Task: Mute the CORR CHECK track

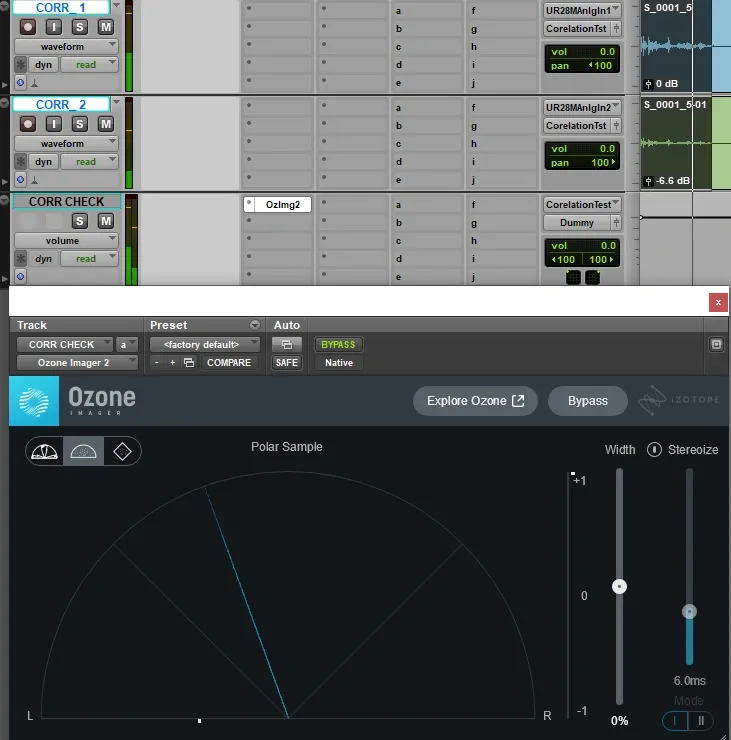Action: (106, 221)
